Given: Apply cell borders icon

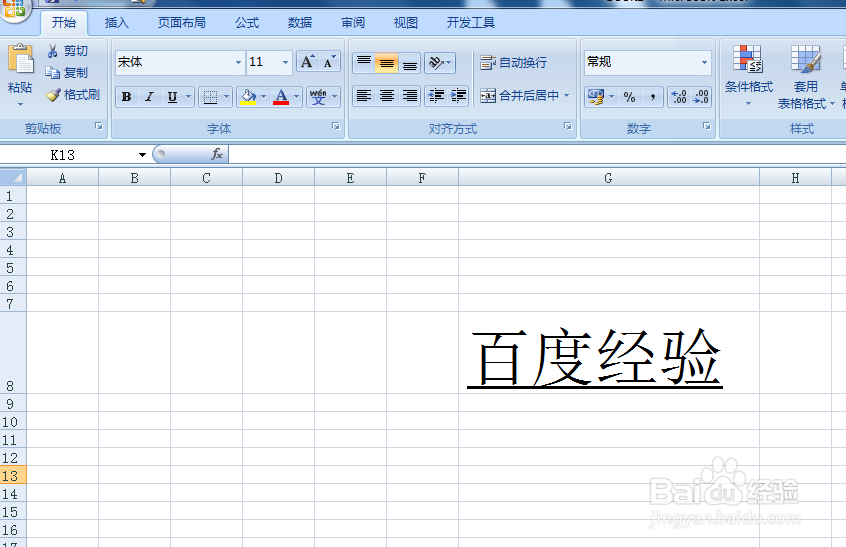Looking at the screenshot, I should click(x=210, y=97).
